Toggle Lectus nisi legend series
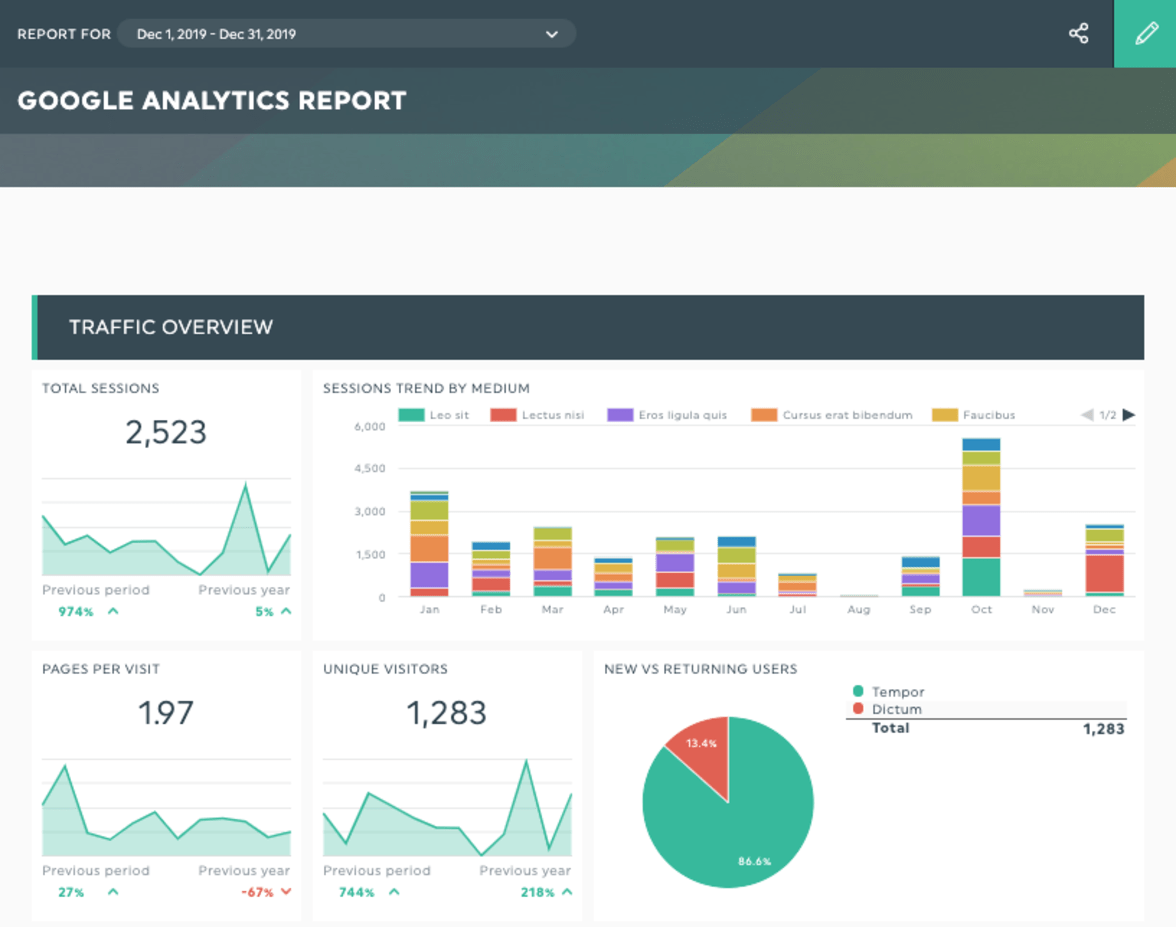 pos(537,415)
